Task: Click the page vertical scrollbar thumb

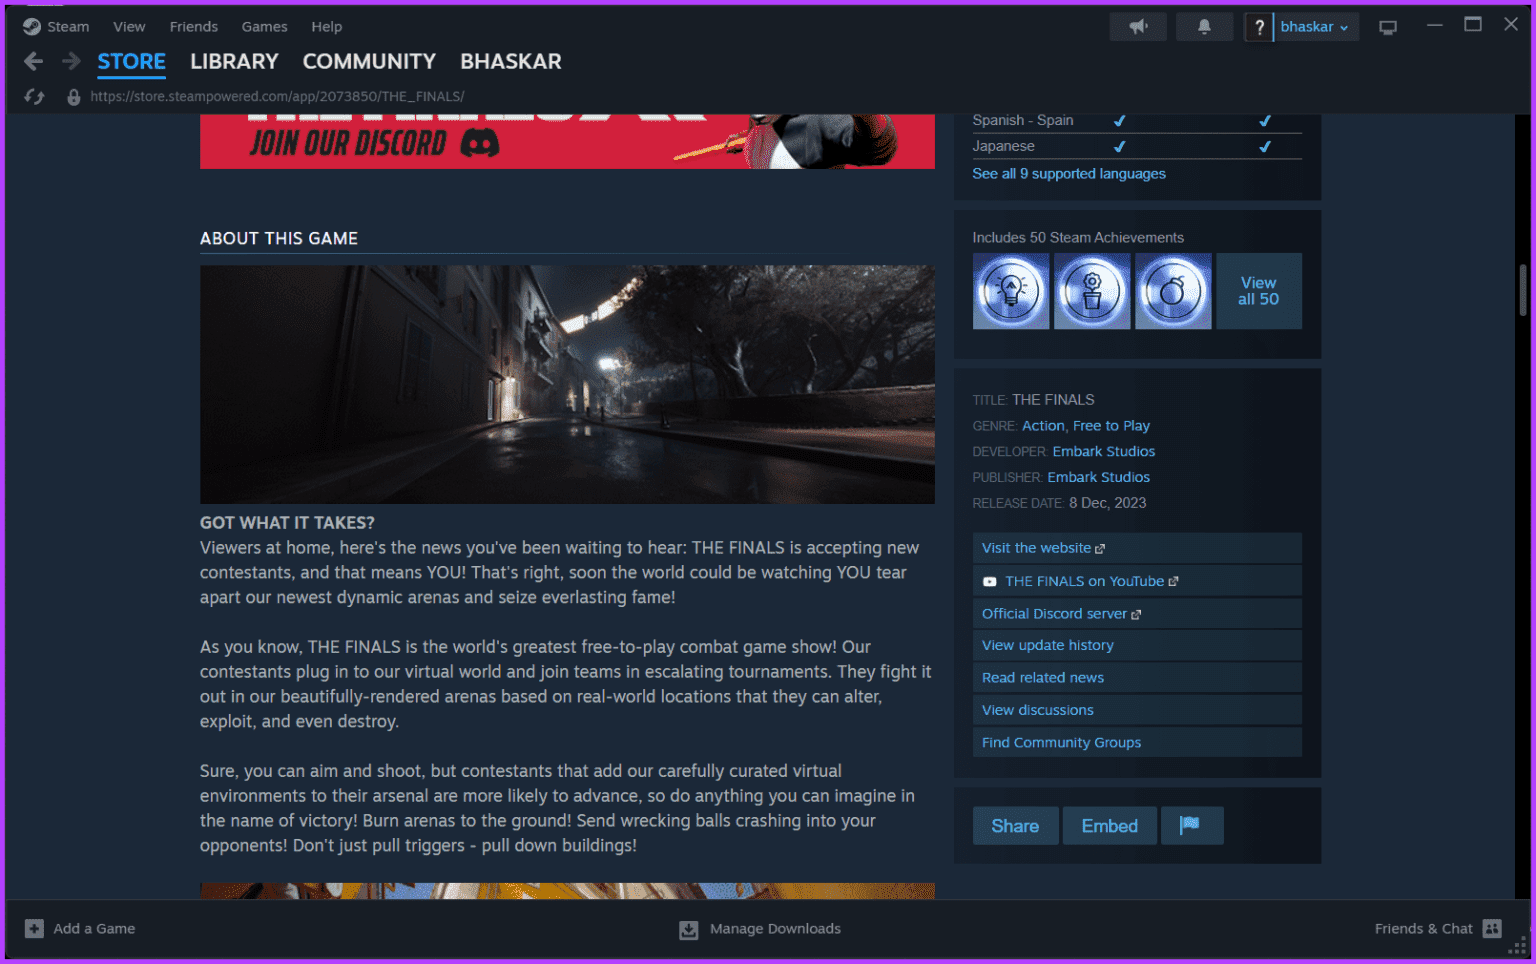Action: [x=1522, y=290]
